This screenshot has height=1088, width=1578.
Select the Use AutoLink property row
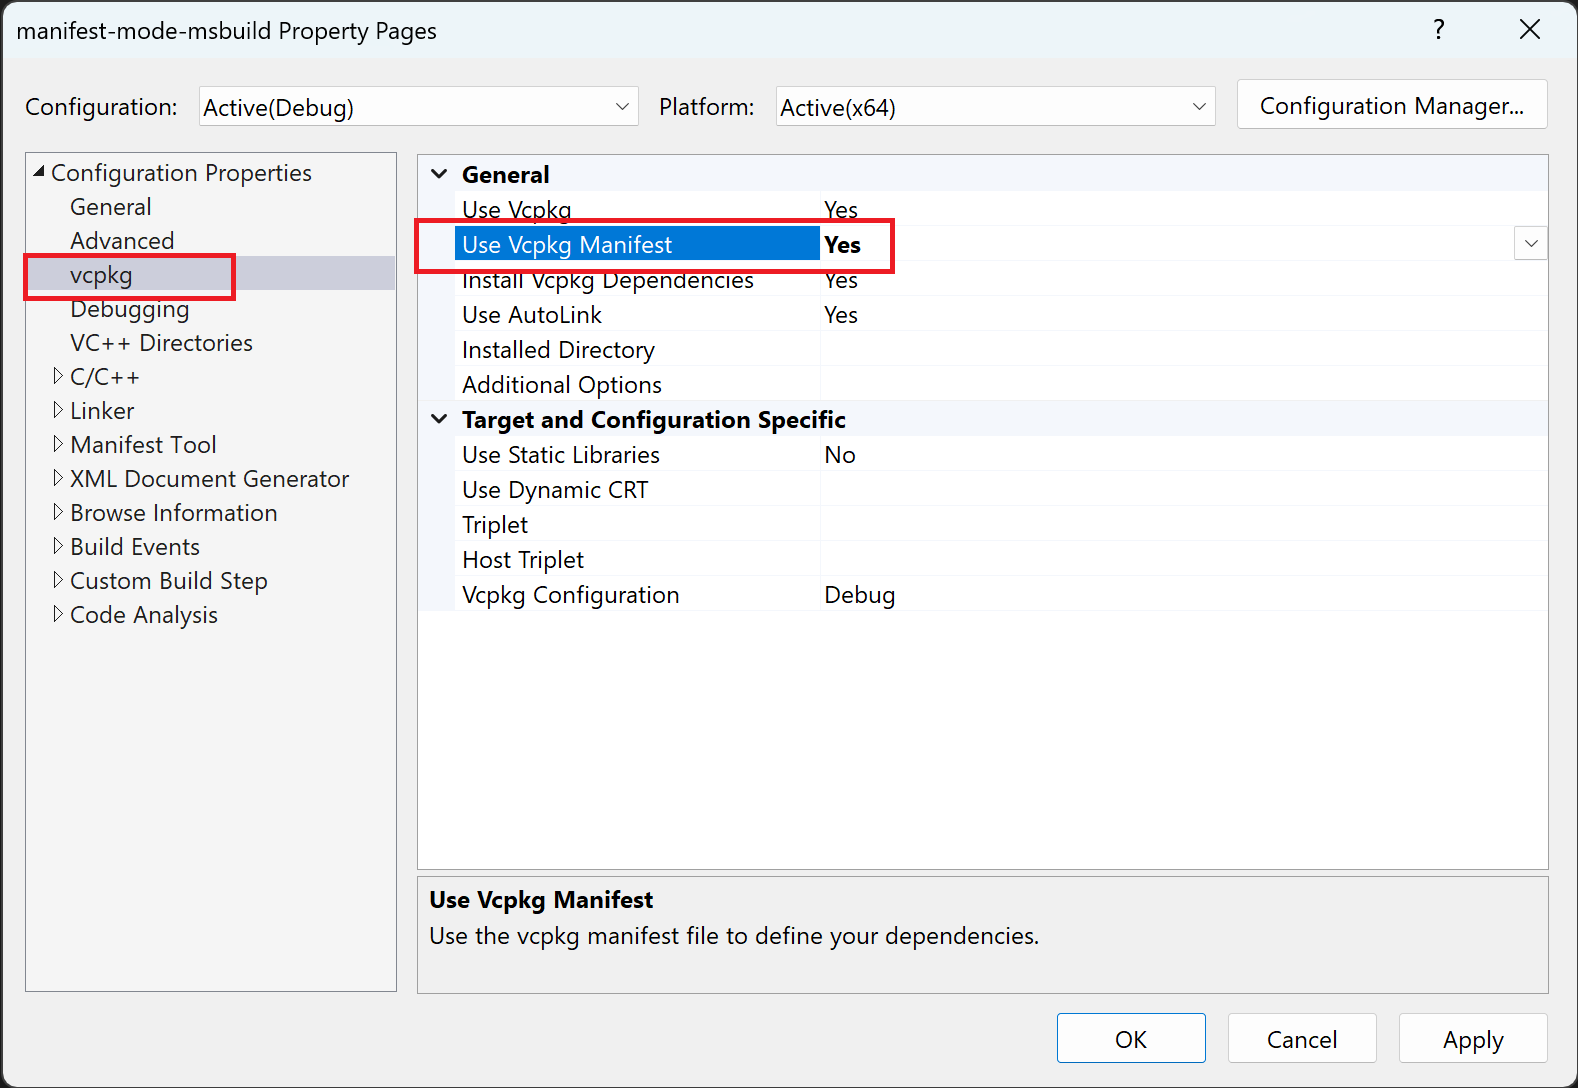point(532,315)
